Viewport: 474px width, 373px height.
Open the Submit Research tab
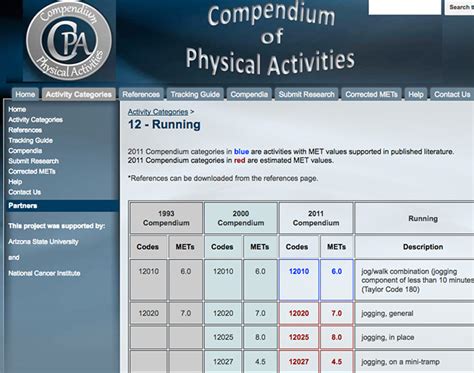(306, 94)
